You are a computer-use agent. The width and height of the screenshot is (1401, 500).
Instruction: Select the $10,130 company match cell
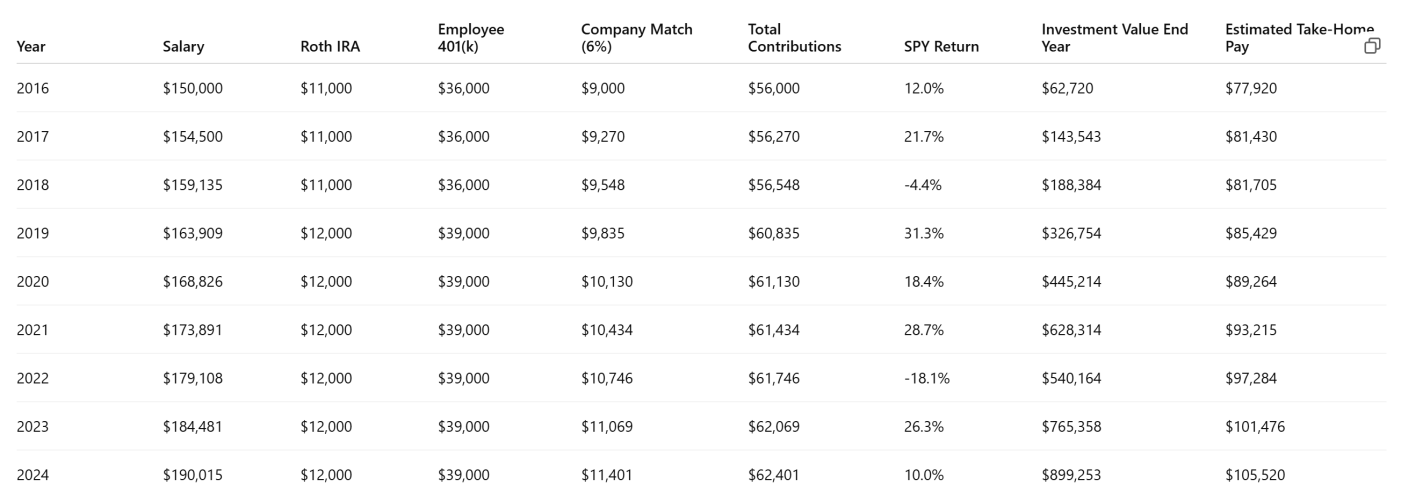(607, 281)
